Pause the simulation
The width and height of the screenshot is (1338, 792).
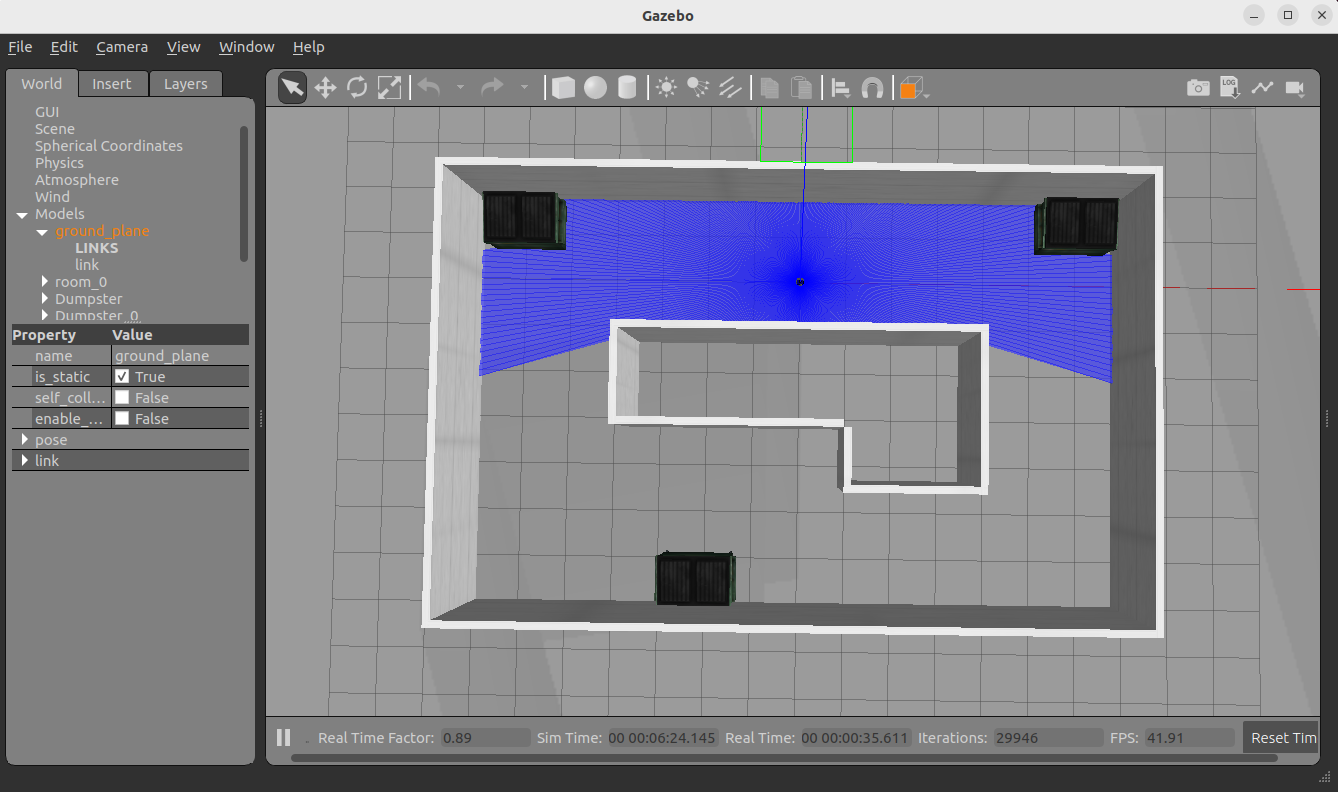(x=284, y=738)
